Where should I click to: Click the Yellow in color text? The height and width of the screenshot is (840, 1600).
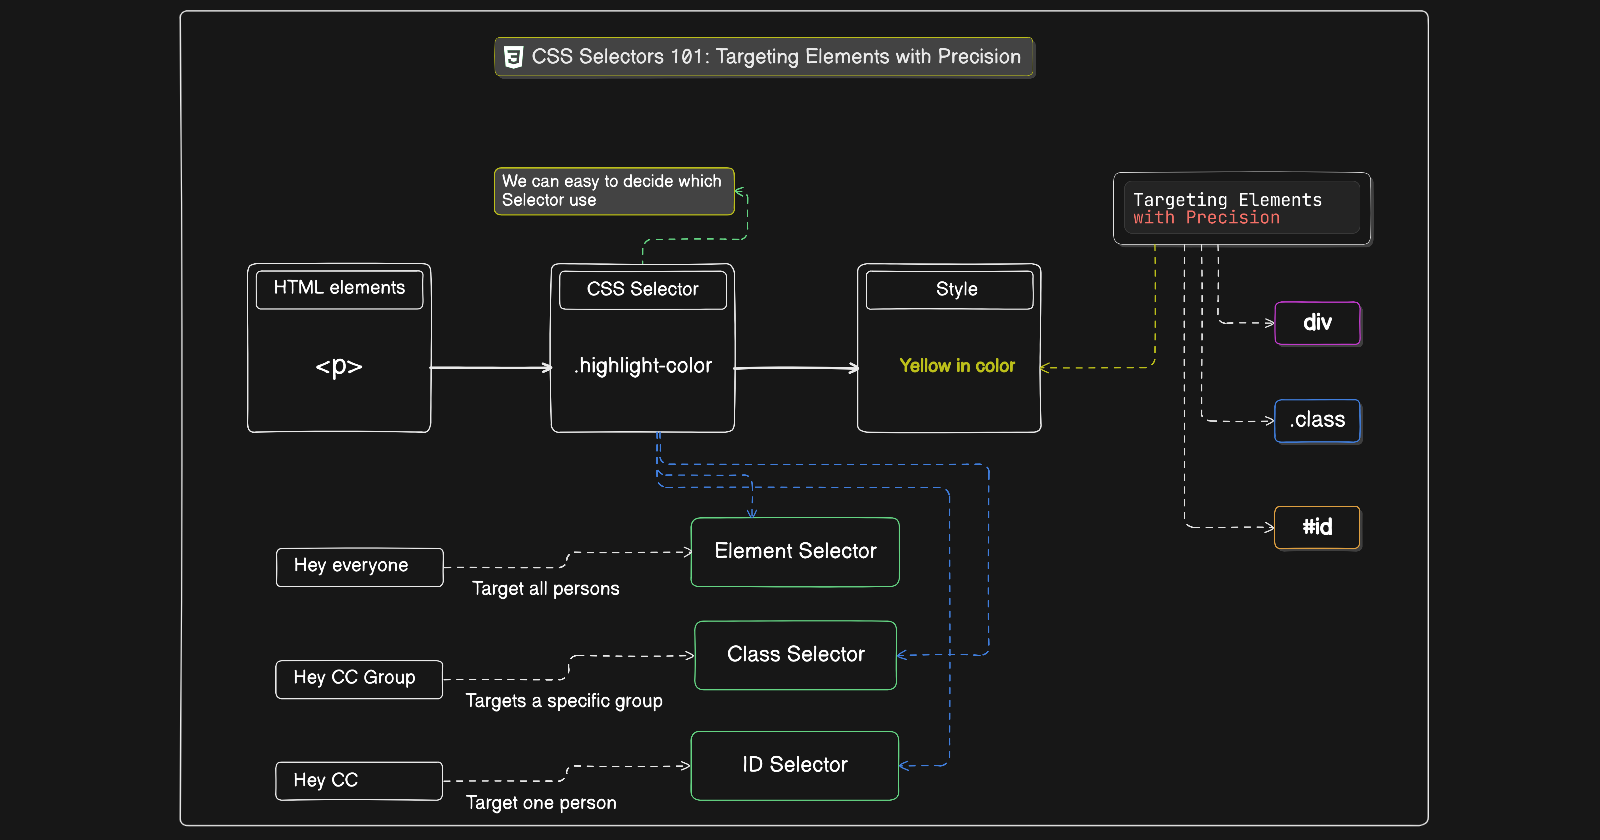(x=957, y=366)
